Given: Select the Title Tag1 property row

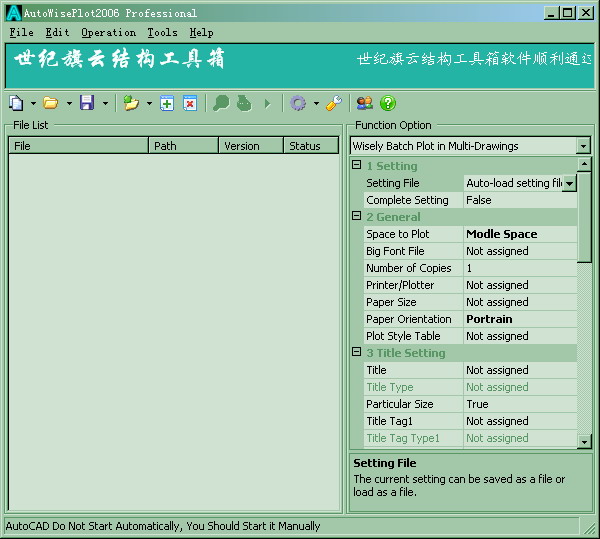Looking at the screenshot, I should click(470, 421).
